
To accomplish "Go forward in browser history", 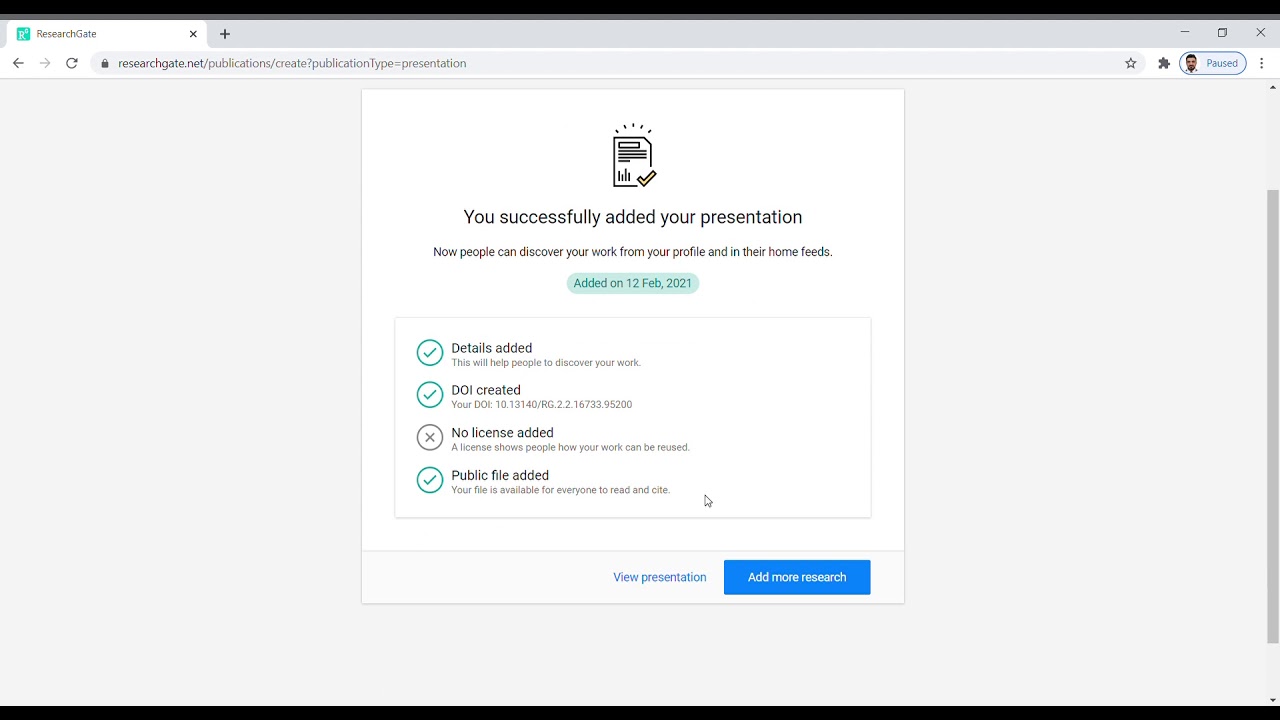I will pyautogui.click(x=45, y=63).
